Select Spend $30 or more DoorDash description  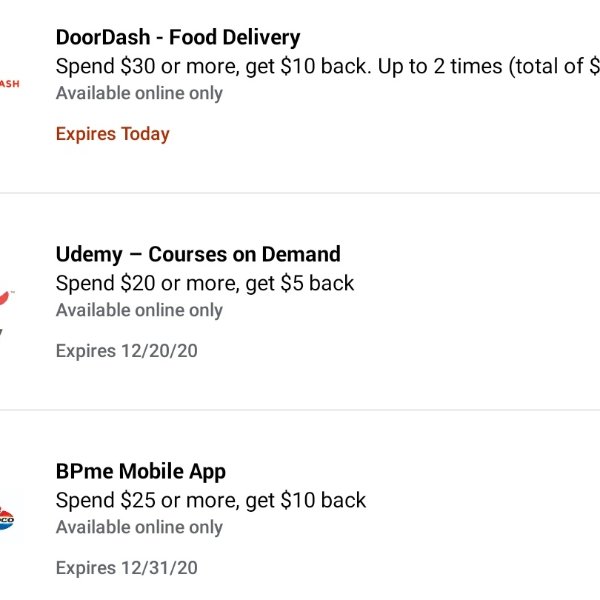point(328,66)
